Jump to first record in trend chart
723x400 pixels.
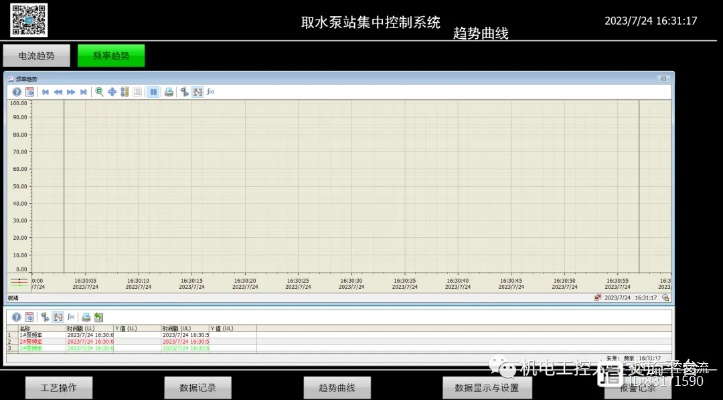click(x=45, y=91)
